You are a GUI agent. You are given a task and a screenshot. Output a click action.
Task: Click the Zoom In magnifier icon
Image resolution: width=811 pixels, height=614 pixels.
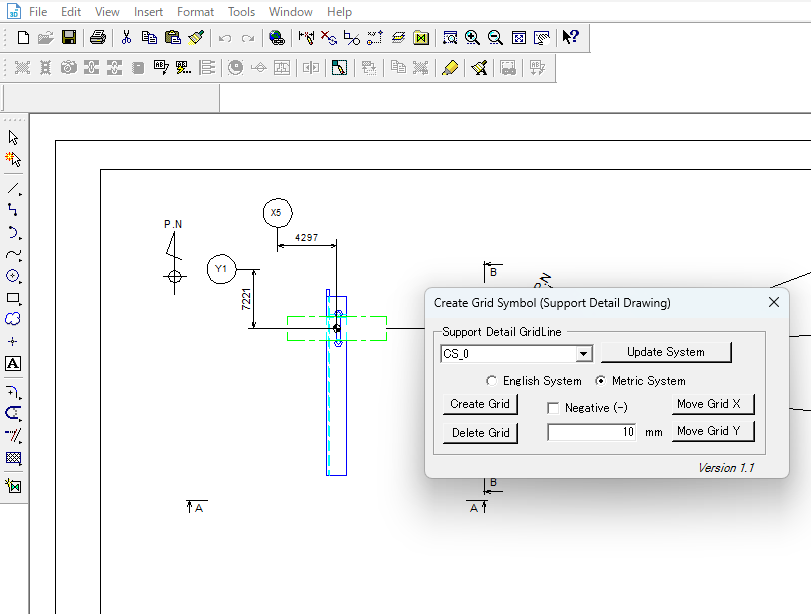(472, 38)
